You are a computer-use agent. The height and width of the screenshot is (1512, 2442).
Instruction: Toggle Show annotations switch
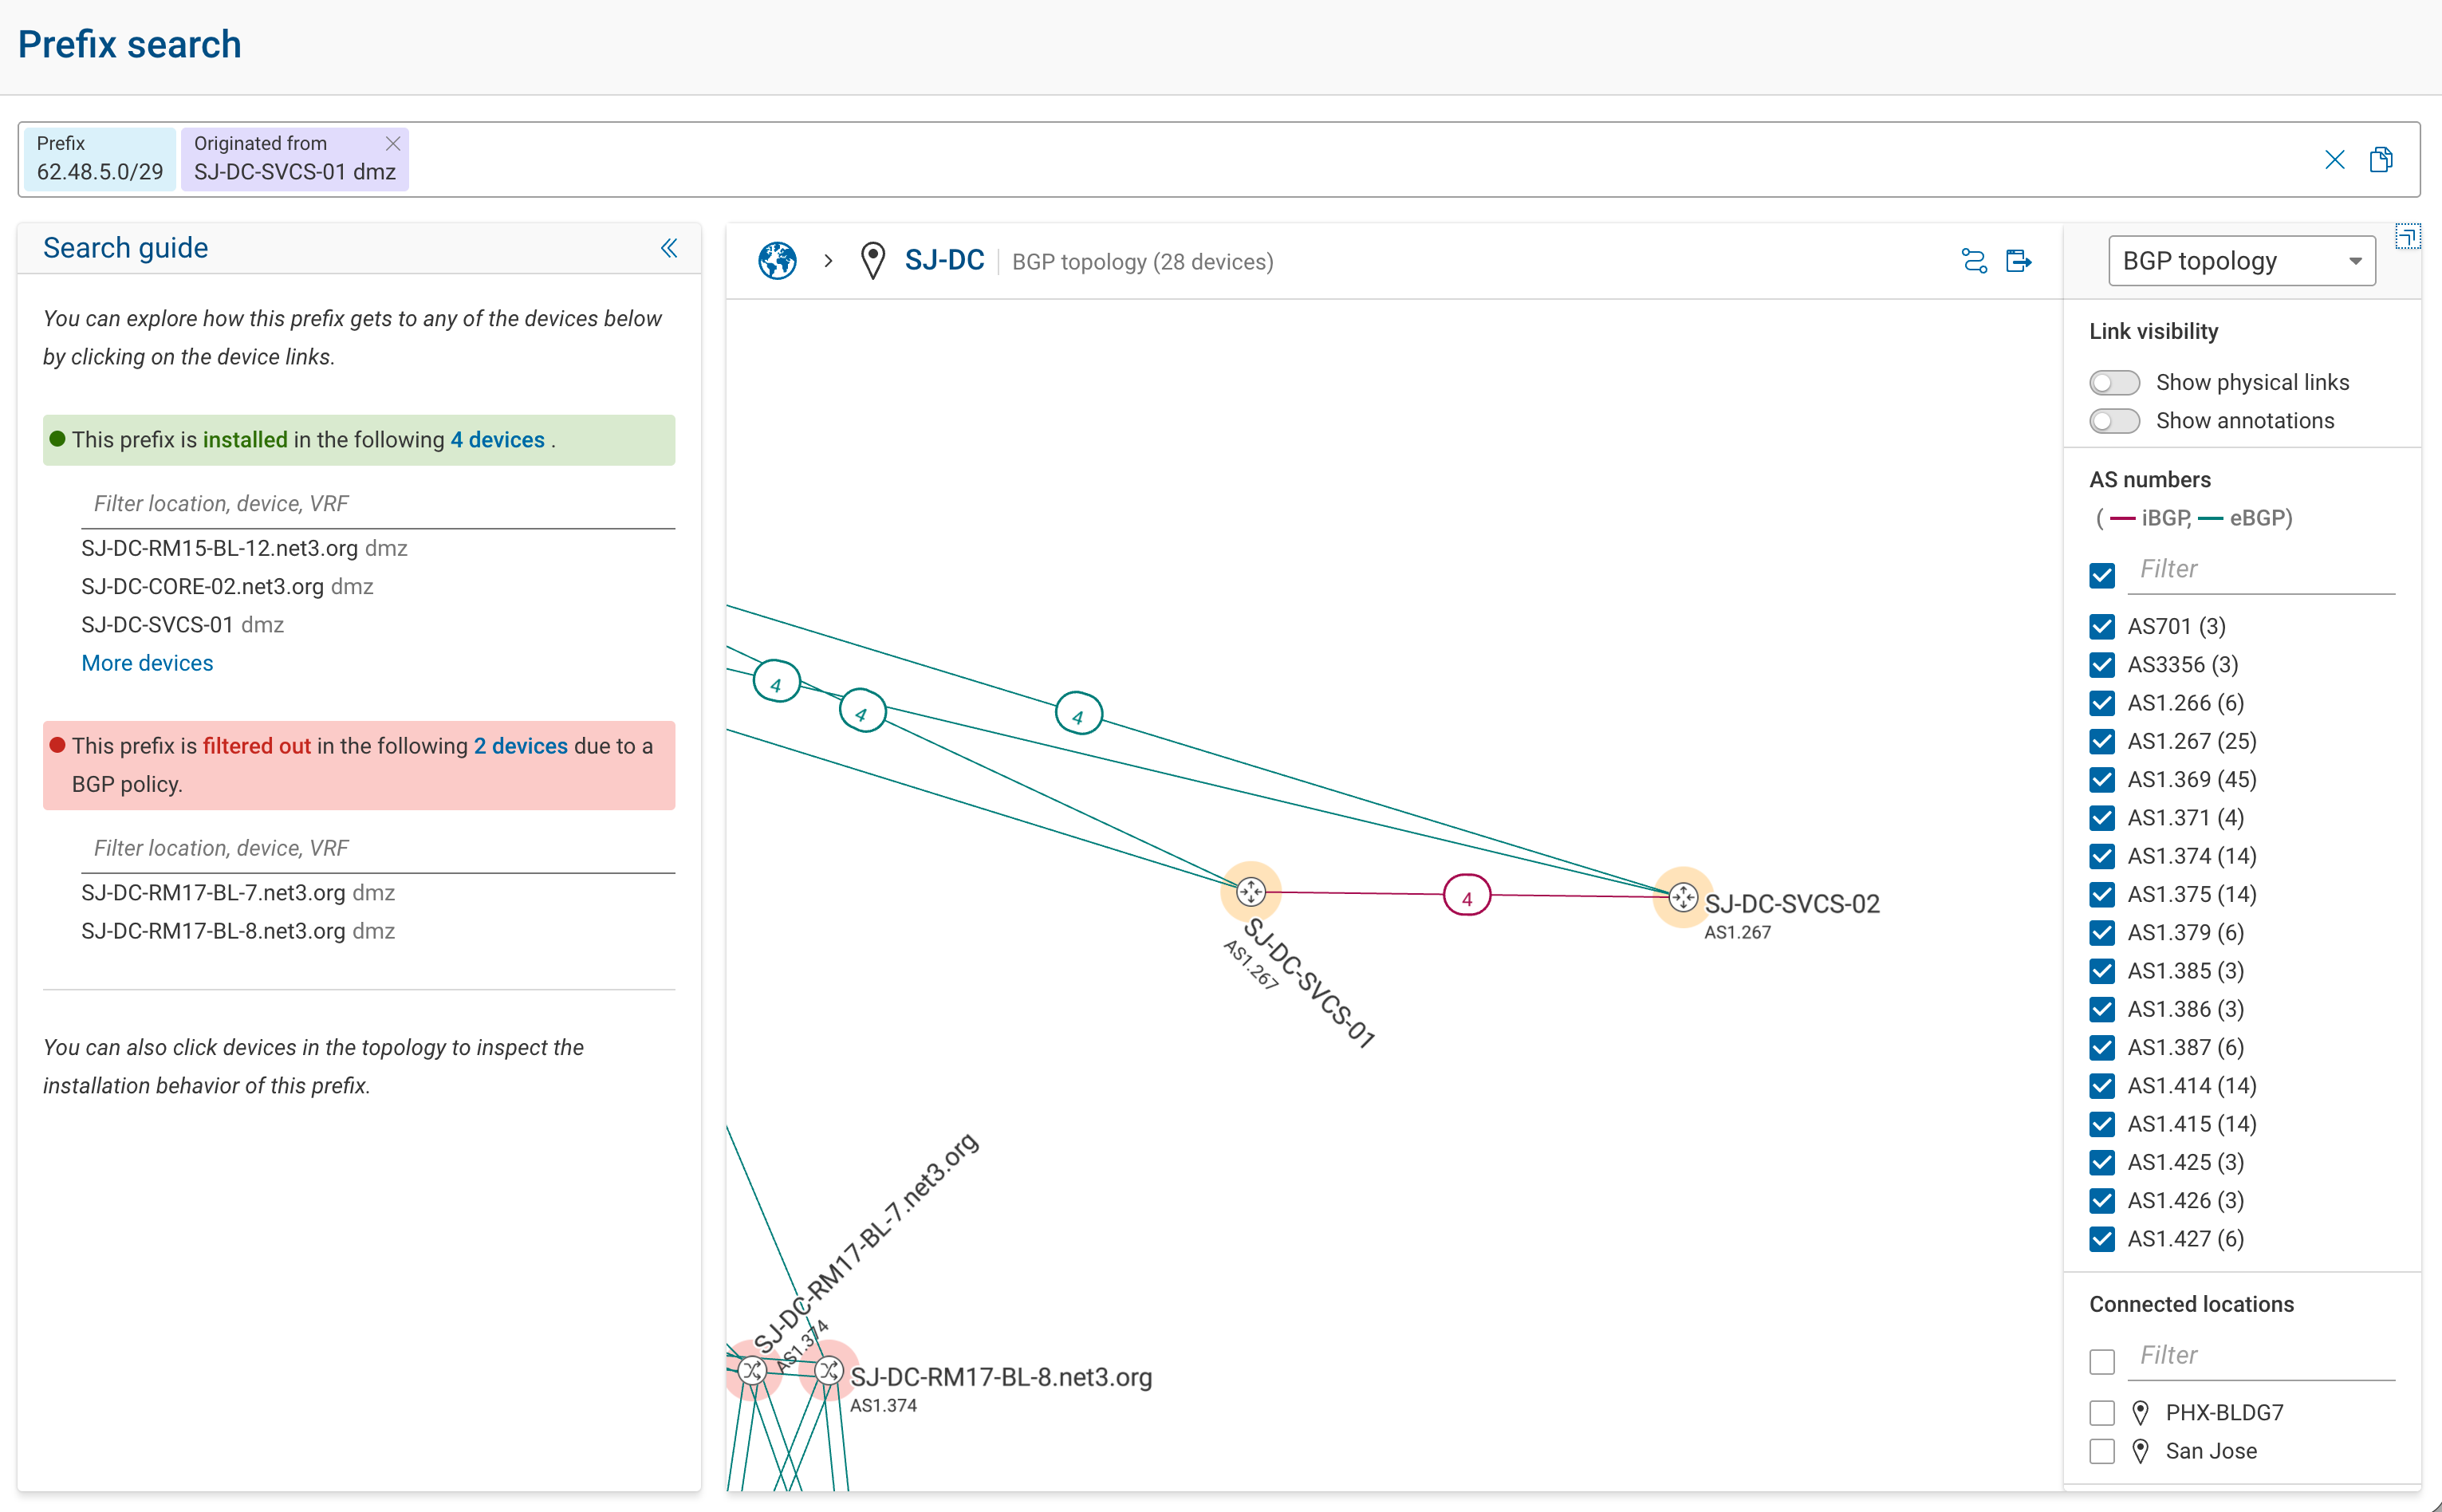pyautogui.click(x=2115, y=421)
